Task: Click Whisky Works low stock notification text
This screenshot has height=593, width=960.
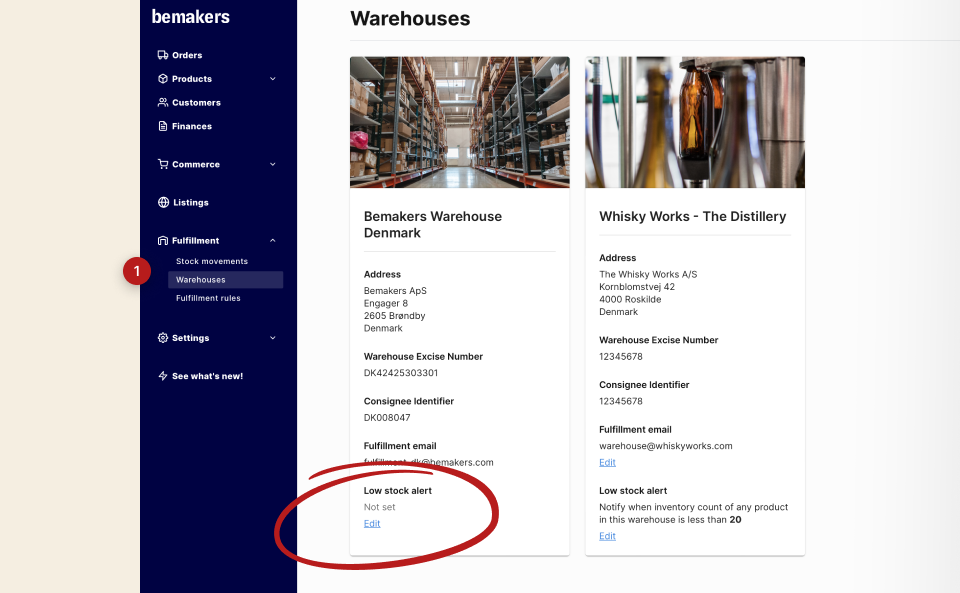Action: pos(694,513)
